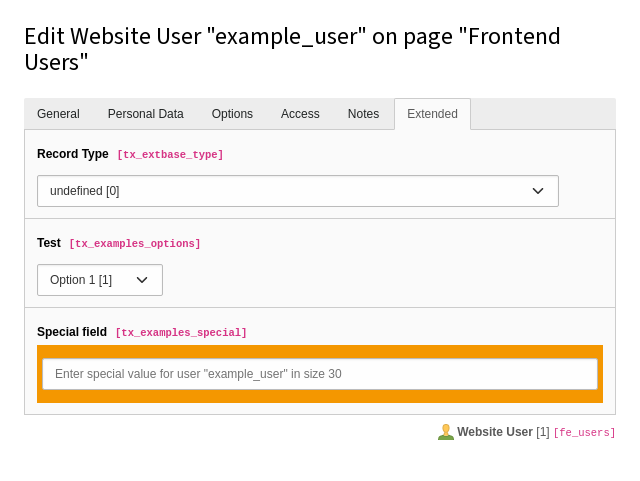Click the Website User avatar icon
Viewport: 640px width, 481px height.
[446, 432]
